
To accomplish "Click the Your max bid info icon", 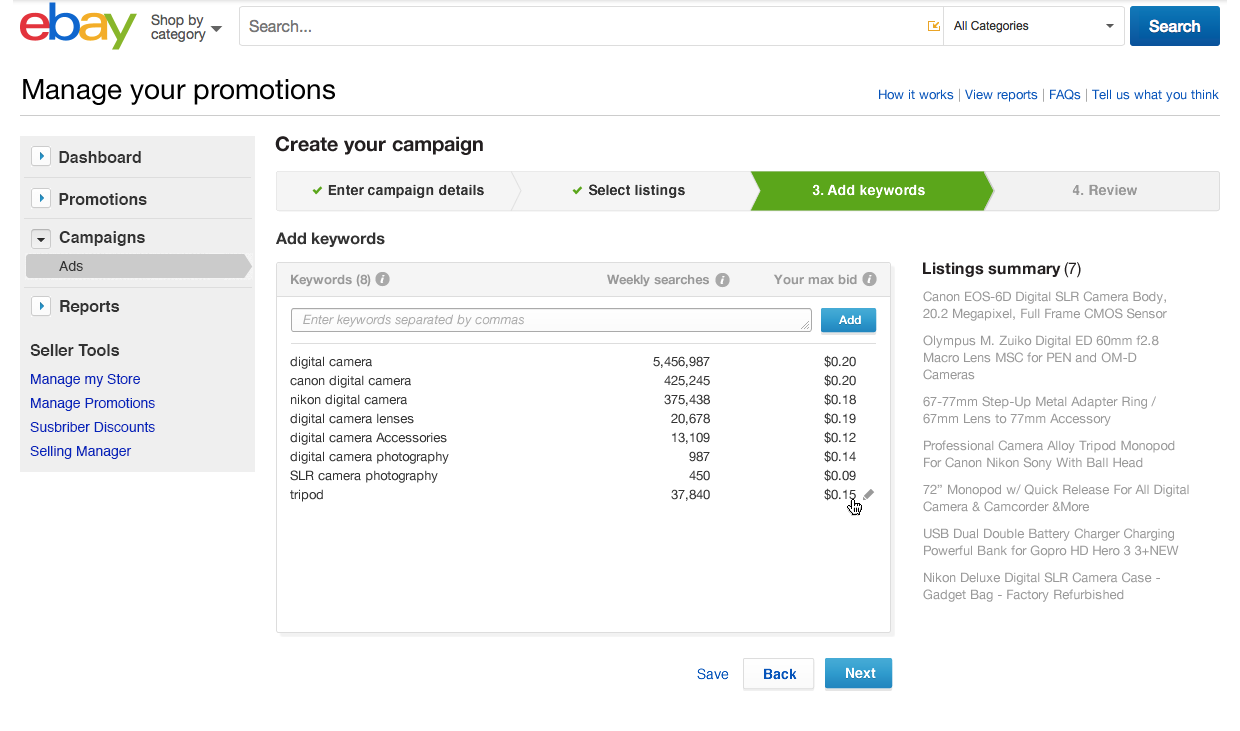I will pos(870,280).
